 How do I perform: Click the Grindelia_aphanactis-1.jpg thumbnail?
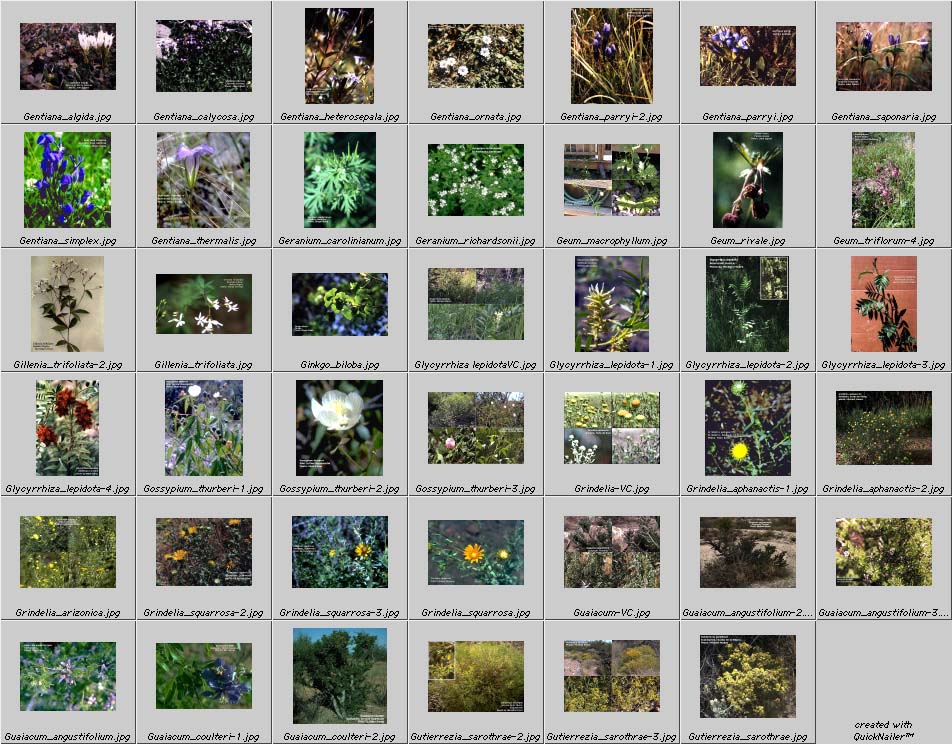click(x=748, y=428)
